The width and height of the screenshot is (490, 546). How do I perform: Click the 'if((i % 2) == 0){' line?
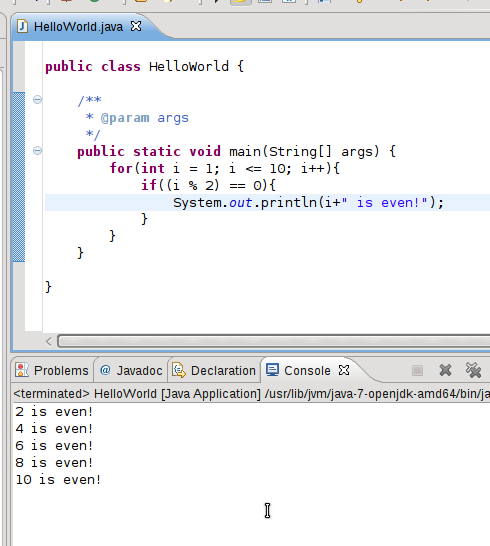point(208,185)
